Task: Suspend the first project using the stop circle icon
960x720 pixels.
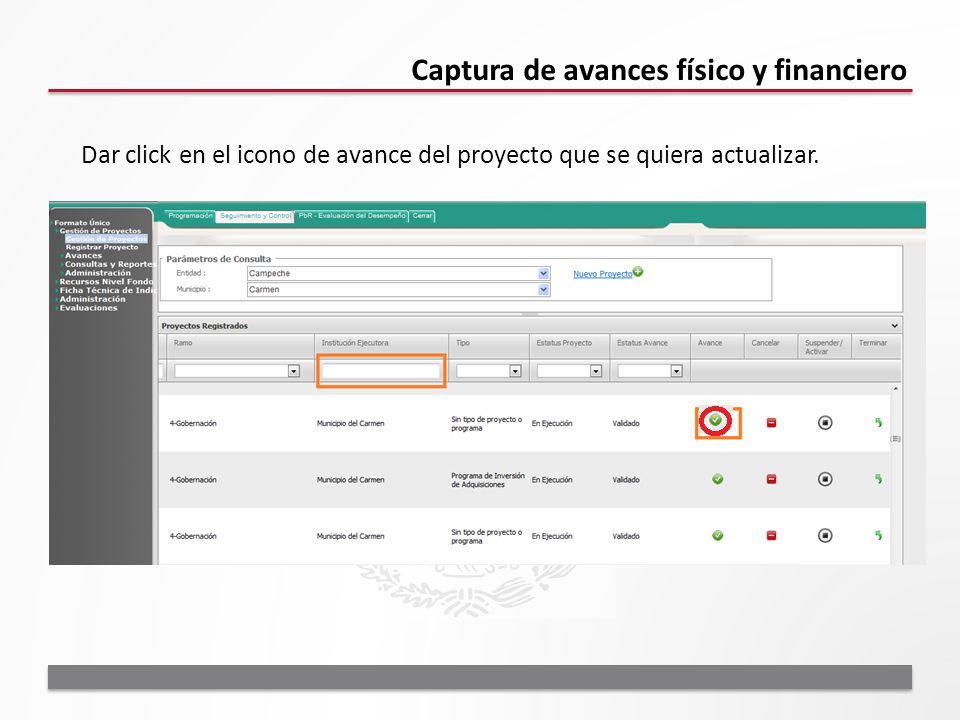Action: point(825,422)
